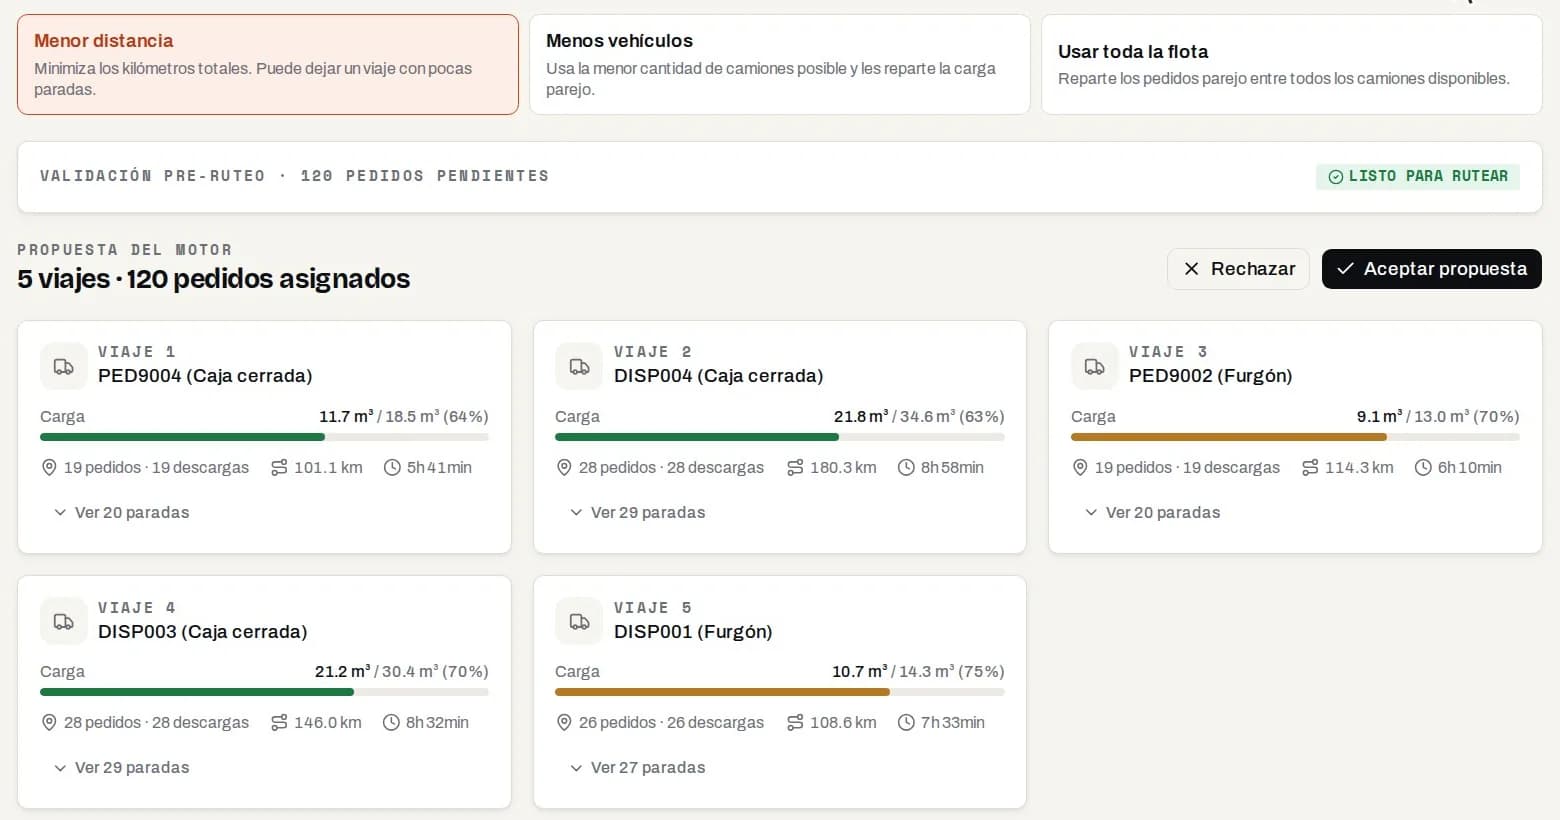The height and width of the screenshot is (820, 1560).
Task: Click the truck icon on Viaje 4 card
Action: (x=64, y=622)
